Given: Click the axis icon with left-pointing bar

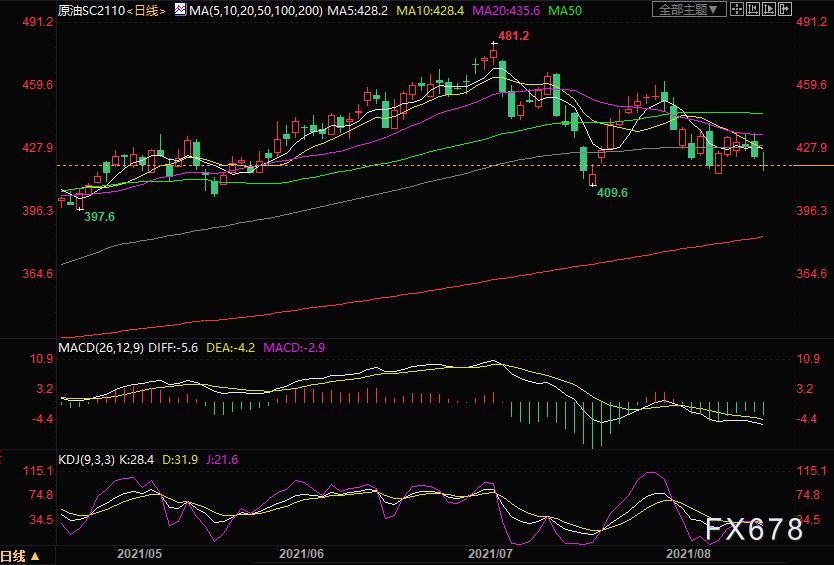Looking at the screenshot, I should (753, 9).
